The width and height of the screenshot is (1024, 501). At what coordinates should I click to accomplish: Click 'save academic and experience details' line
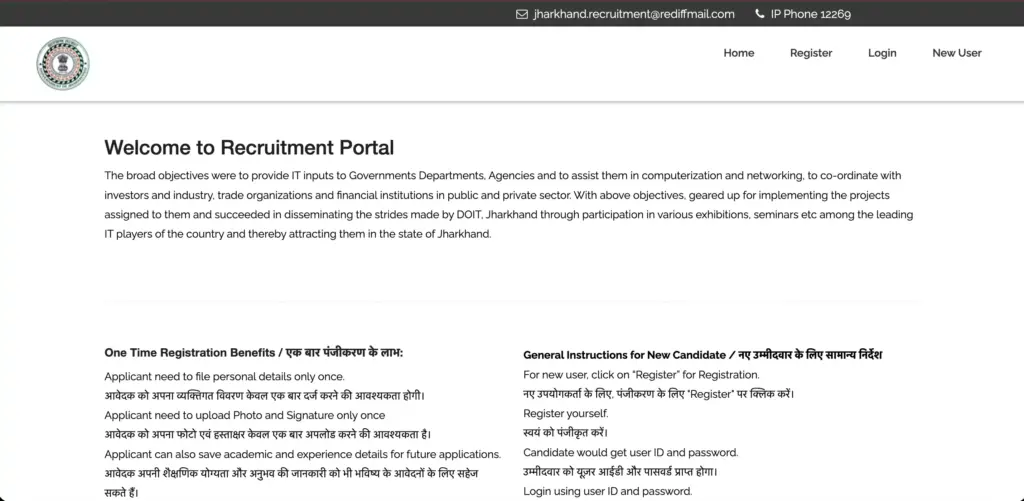click(x=302, y=454)
